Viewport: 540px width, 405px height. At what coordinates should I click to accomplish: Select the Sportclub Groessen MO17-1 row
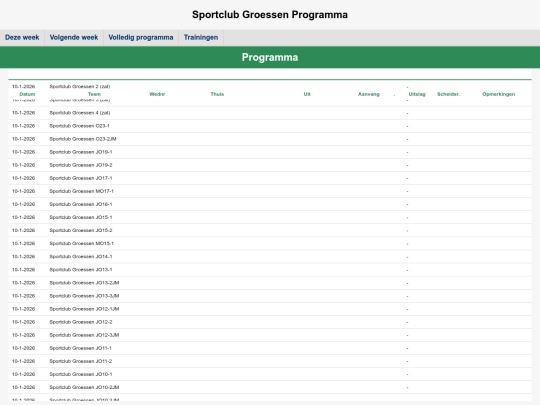coord(270,191)
